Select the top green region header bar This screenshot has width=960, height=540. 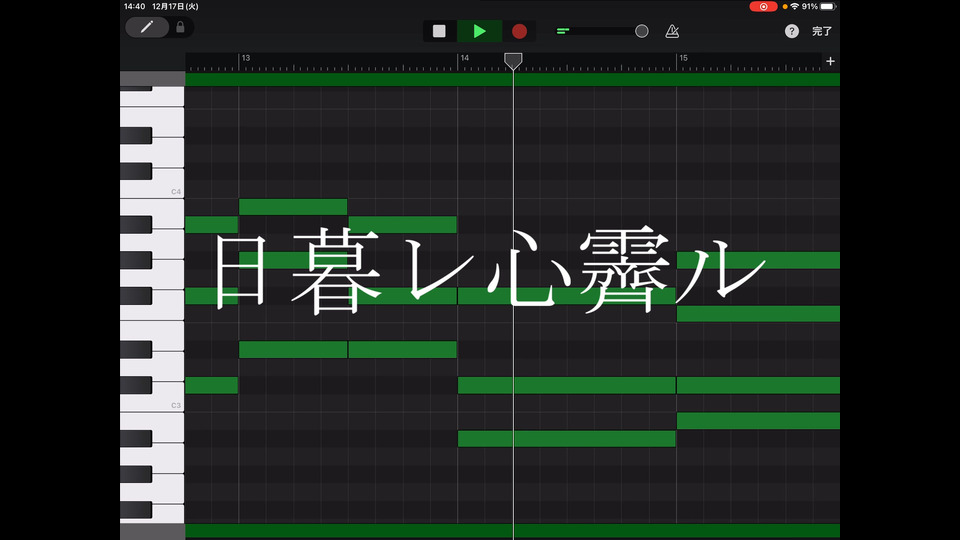tap(512, 79)
